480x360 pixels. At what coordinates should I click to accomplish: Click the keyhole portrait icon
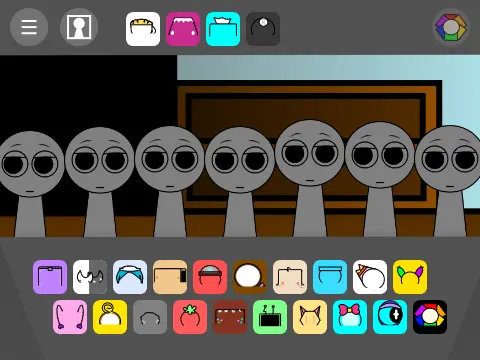[x=79, y=27]
